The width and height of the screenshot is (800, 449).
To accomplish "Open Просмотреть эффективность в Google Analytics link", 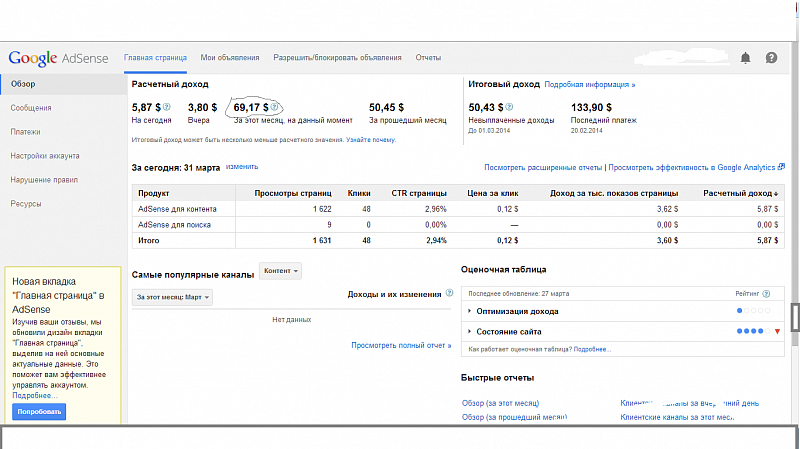I will coord(692,167).
